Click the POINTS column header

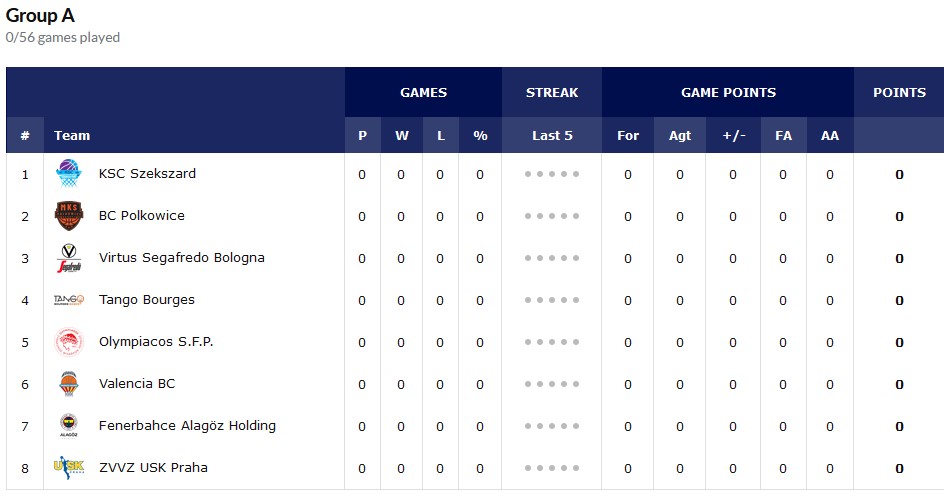pos(899,93)
